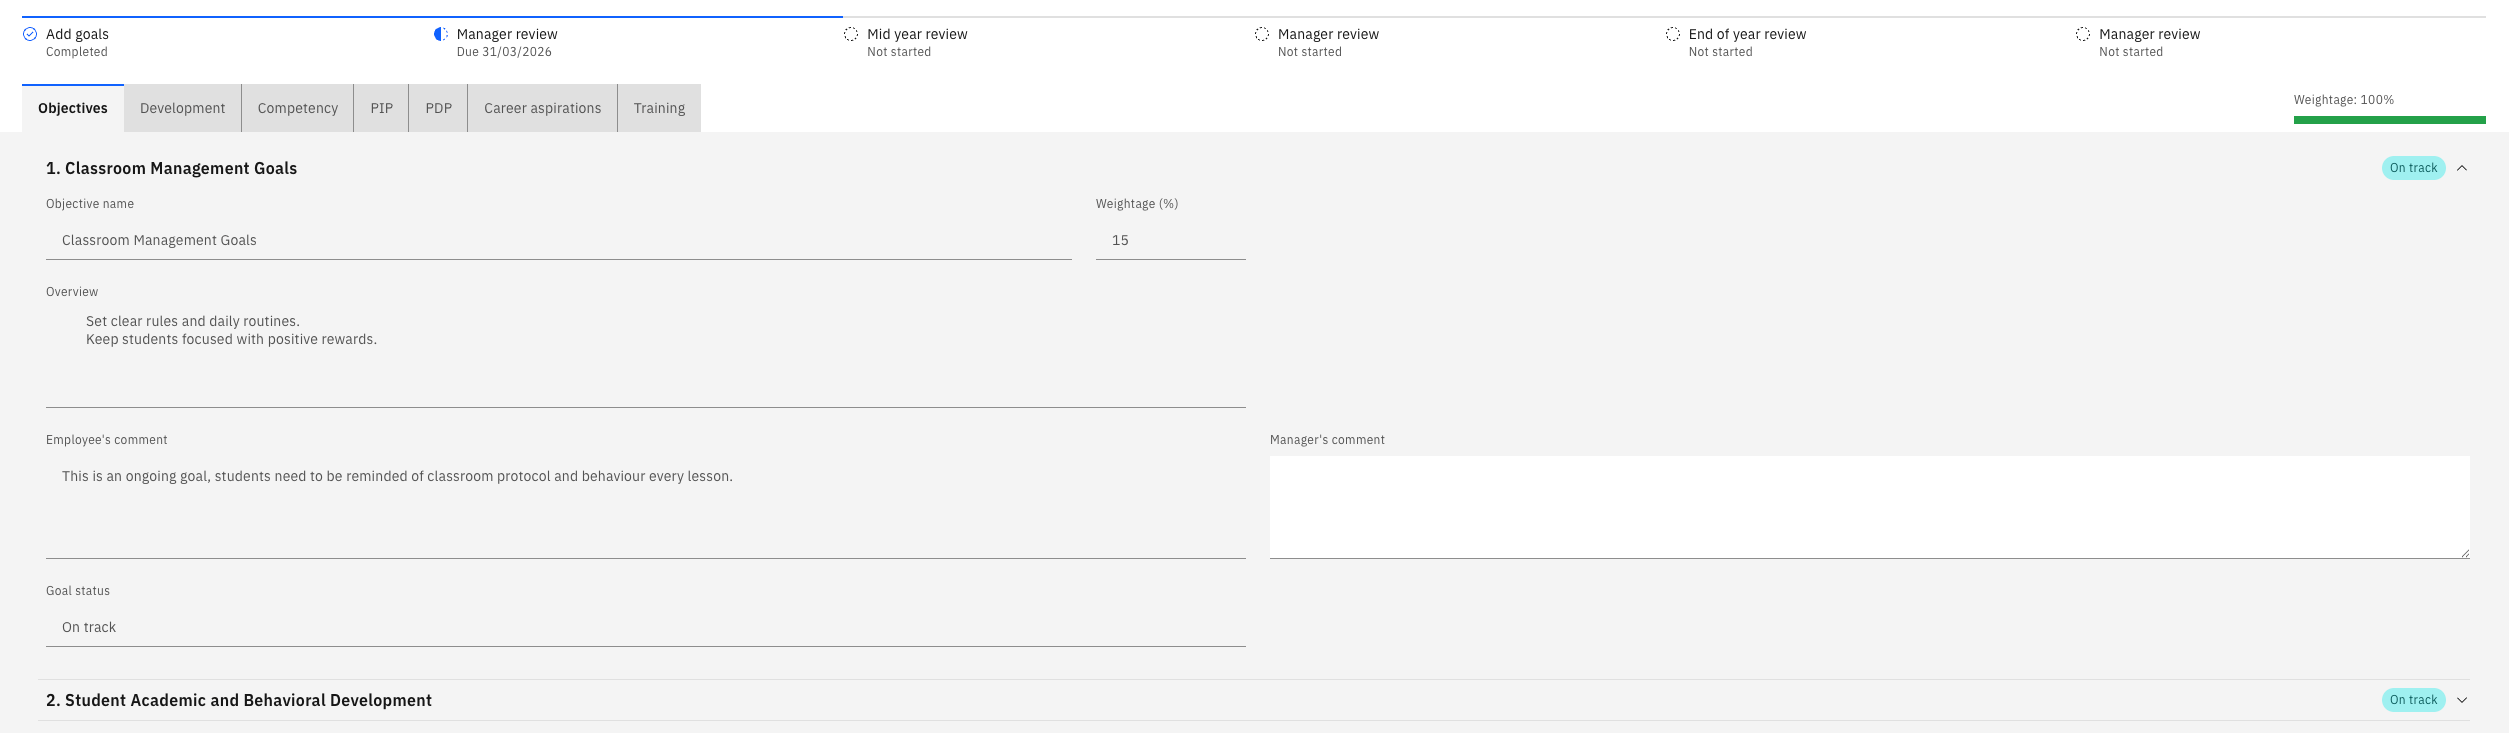Viewport: 2509px width, 733px height.
Task: Click the status icon before End of year review
Action: pos(1673,34)
